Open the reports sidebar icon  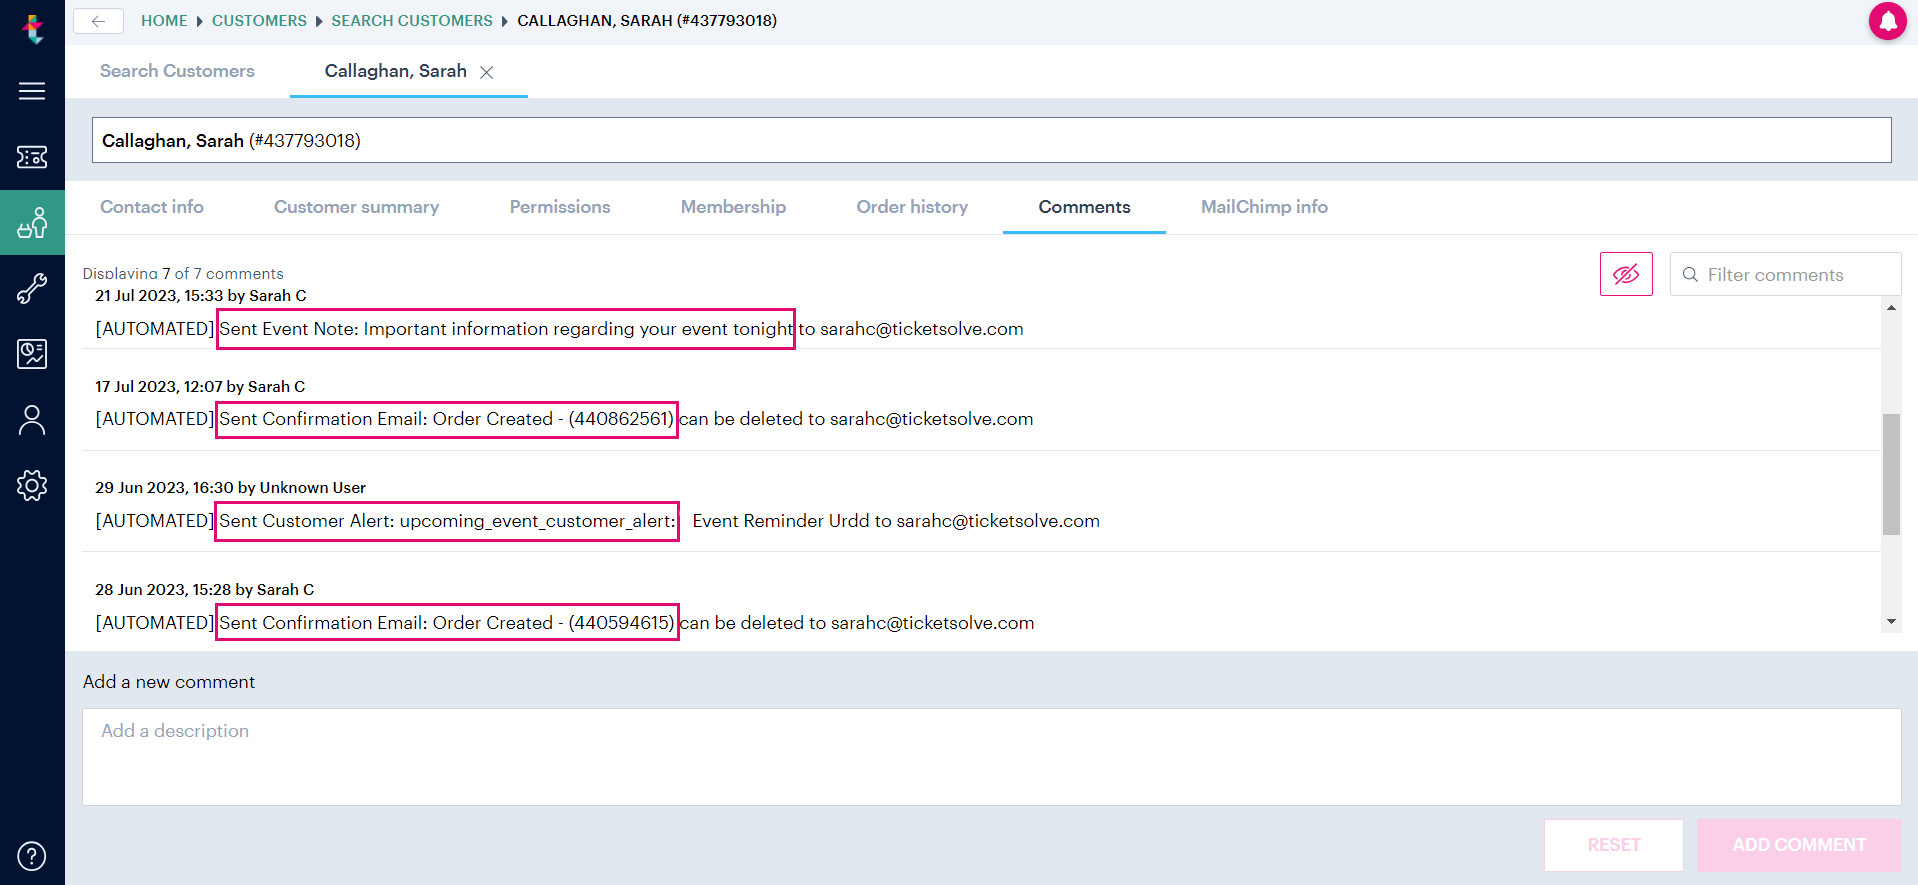click(32, 354)
